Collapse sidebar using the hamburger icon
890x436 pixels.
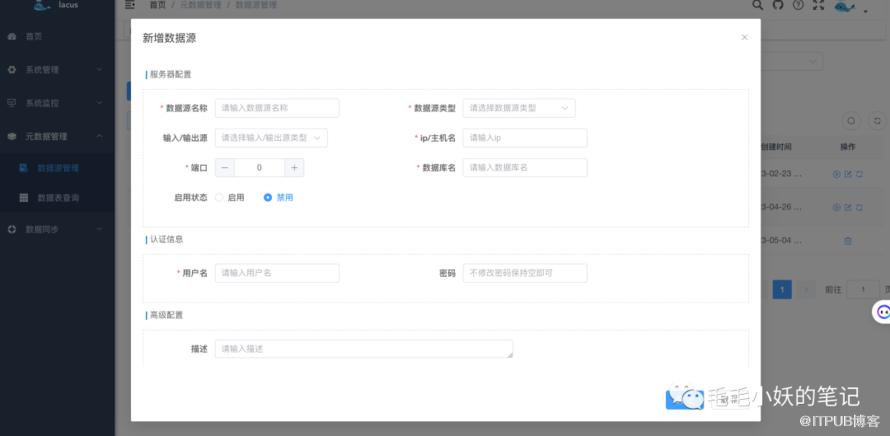pos(130,5)
